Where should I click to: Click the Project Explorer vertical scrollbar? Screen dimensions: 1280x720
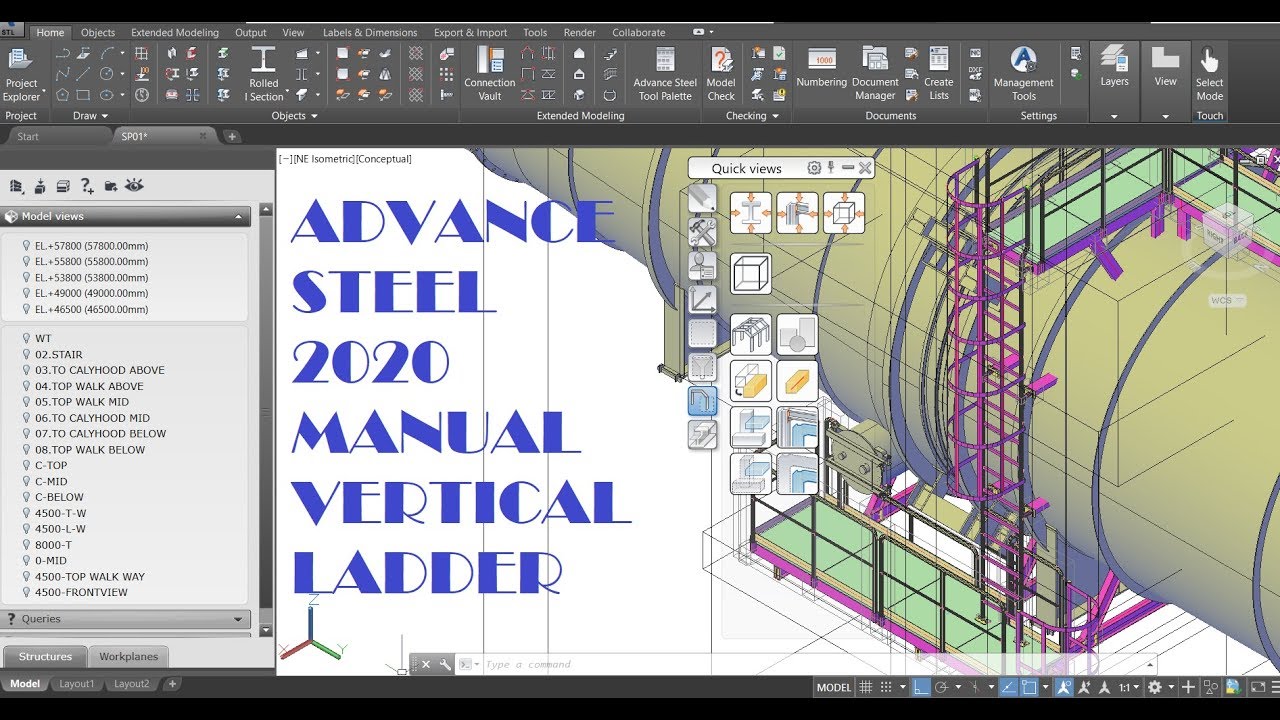(266, 420)
